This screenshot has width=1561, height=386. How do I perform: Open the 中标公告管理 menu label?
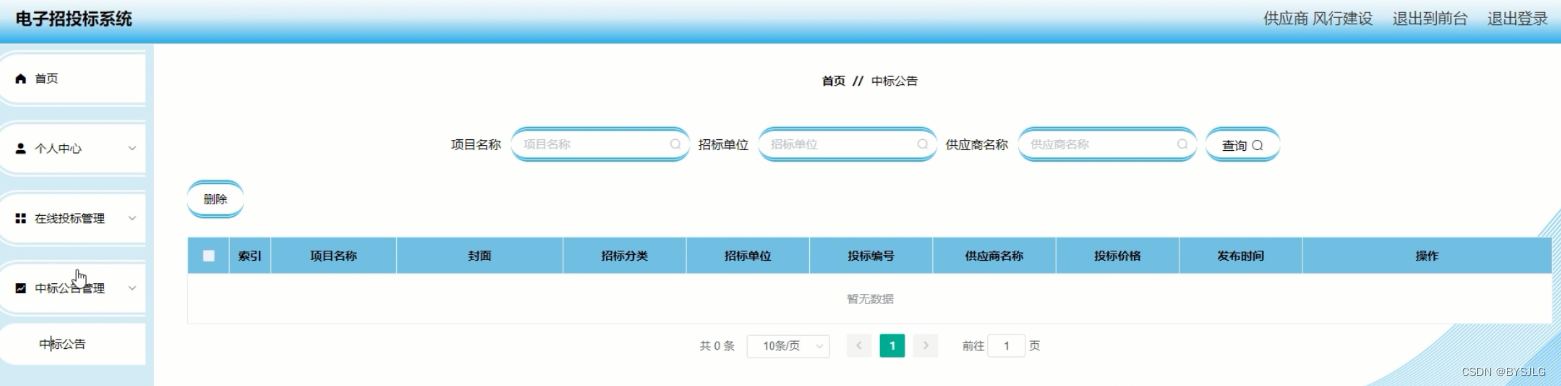pyautogui.click(x=70, y=288)
